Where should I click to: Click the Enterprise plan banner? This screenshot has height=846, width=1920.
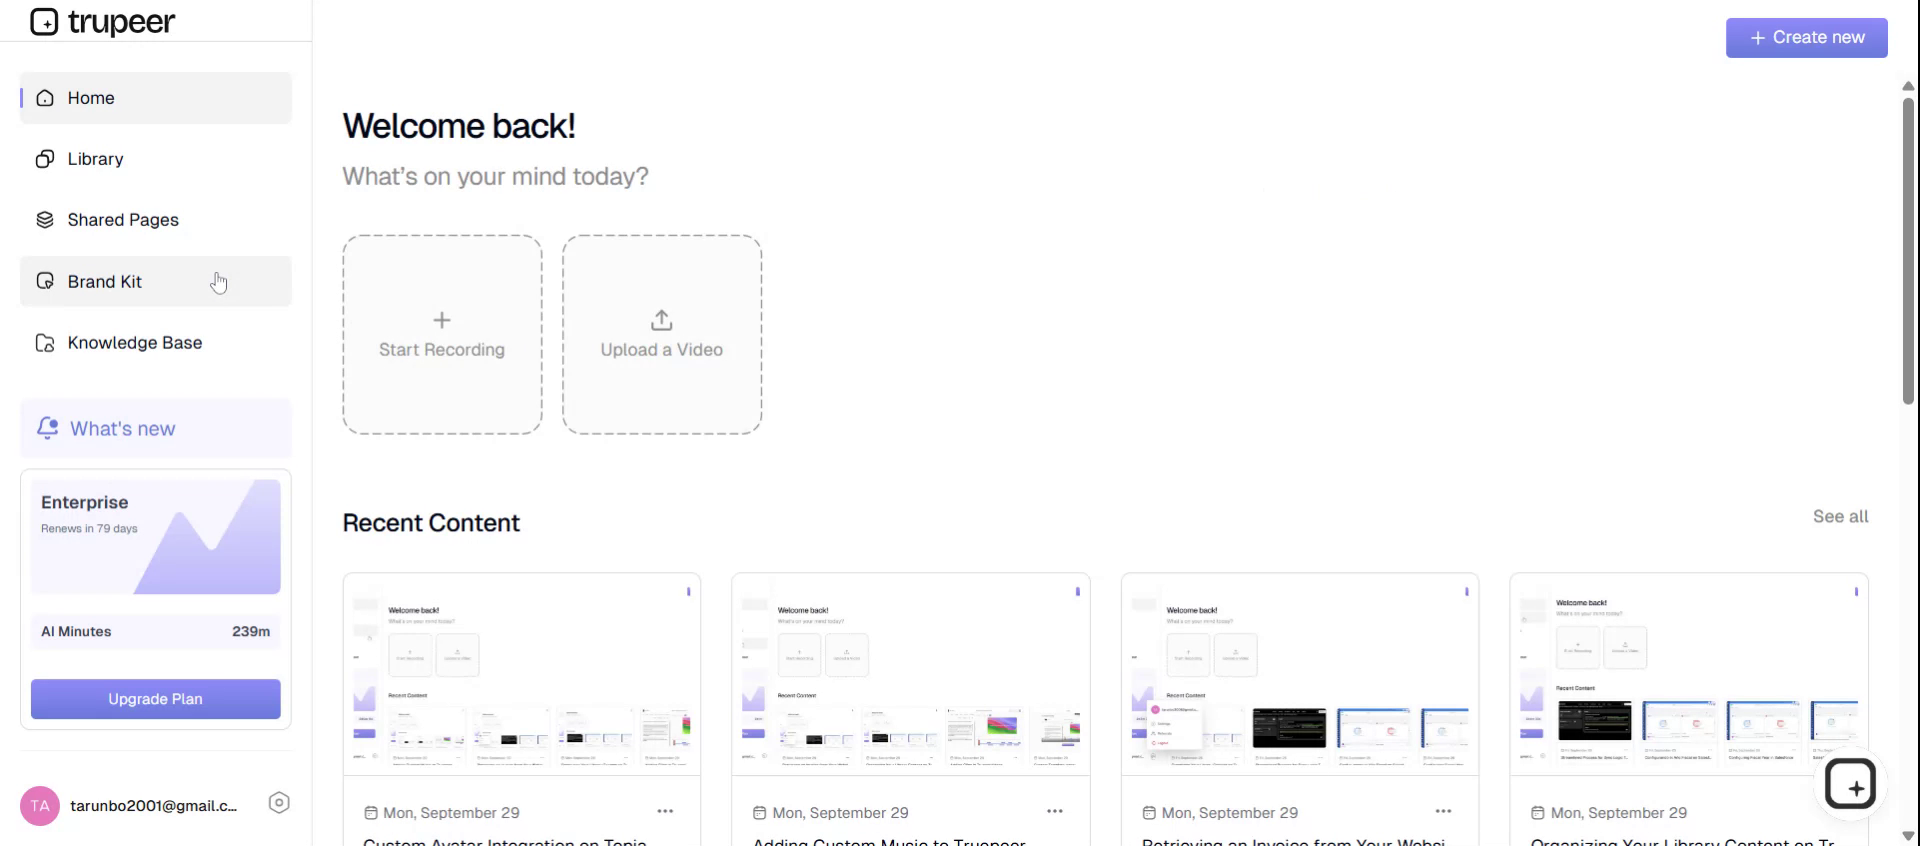pos(156,537)
